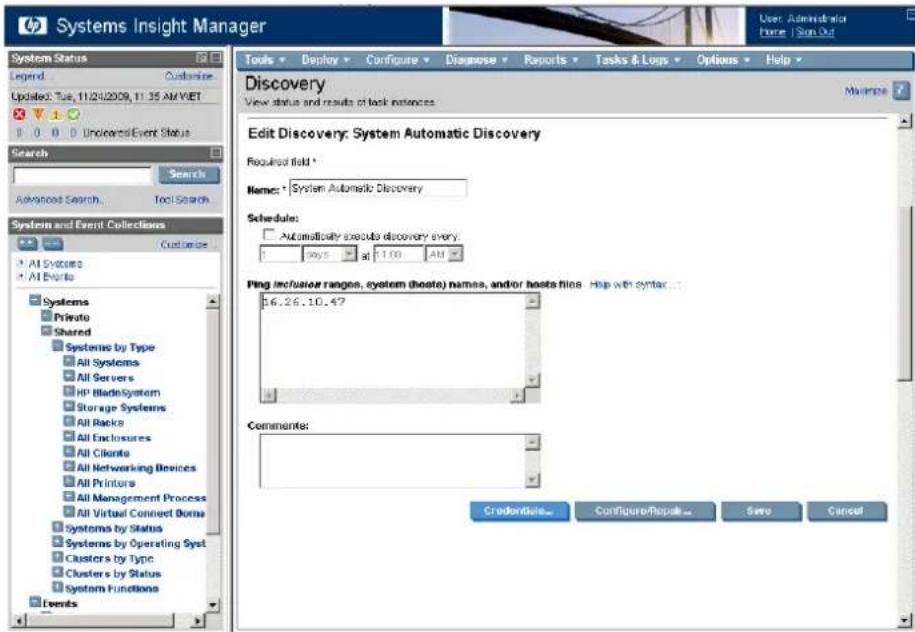Select System Functions tree item
This screenshot has height=632, width=915.
pos(111,588)
